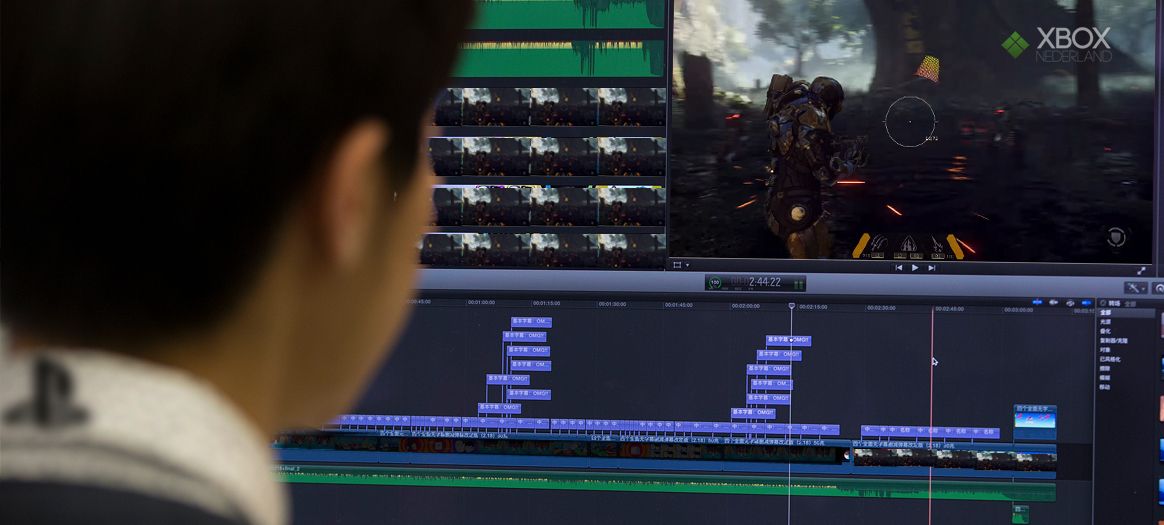This screenshot has height=525, width=1164.
Task: Select the 对象 transitions category
Action: coord(1105,350)
